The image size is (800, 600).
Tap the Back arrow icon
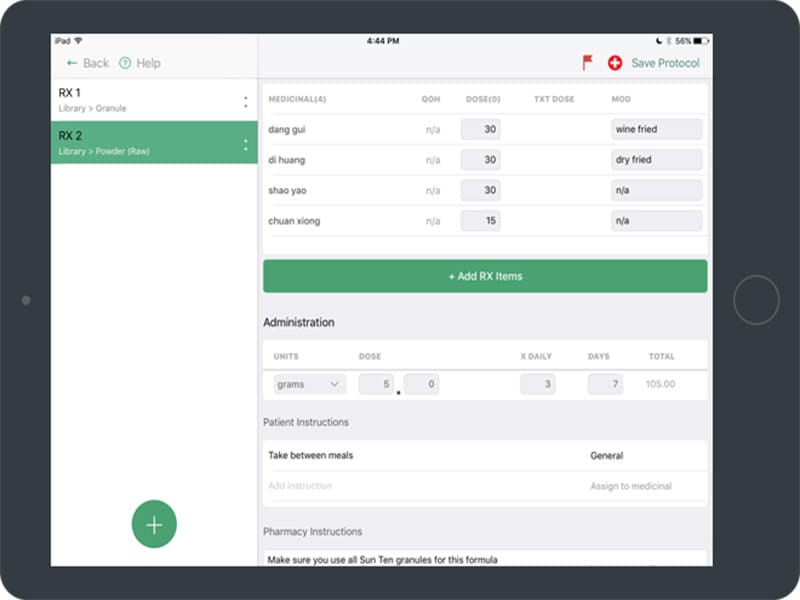(72, 63)
